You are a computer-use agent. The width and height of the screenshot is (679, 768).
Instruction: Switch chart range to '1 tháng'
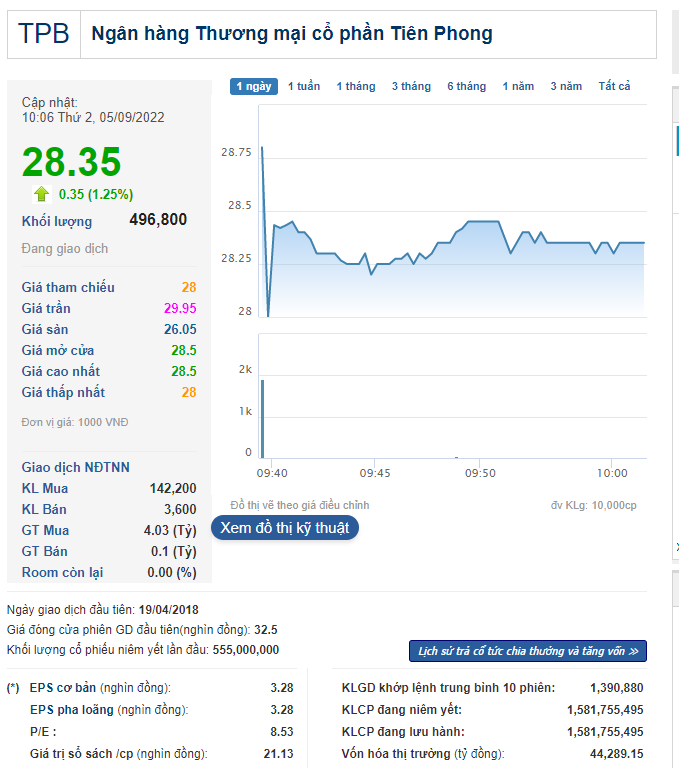356,87
